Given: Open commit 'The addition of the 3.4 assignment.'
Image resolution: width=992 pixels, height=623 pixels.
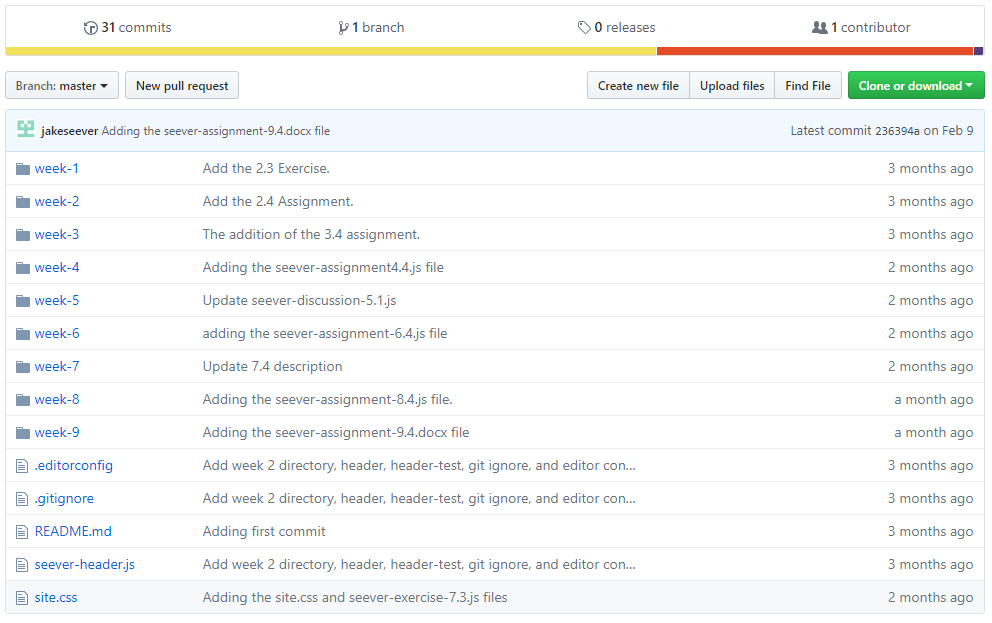Looking at the screenshot, I should [x=311, y=234].
